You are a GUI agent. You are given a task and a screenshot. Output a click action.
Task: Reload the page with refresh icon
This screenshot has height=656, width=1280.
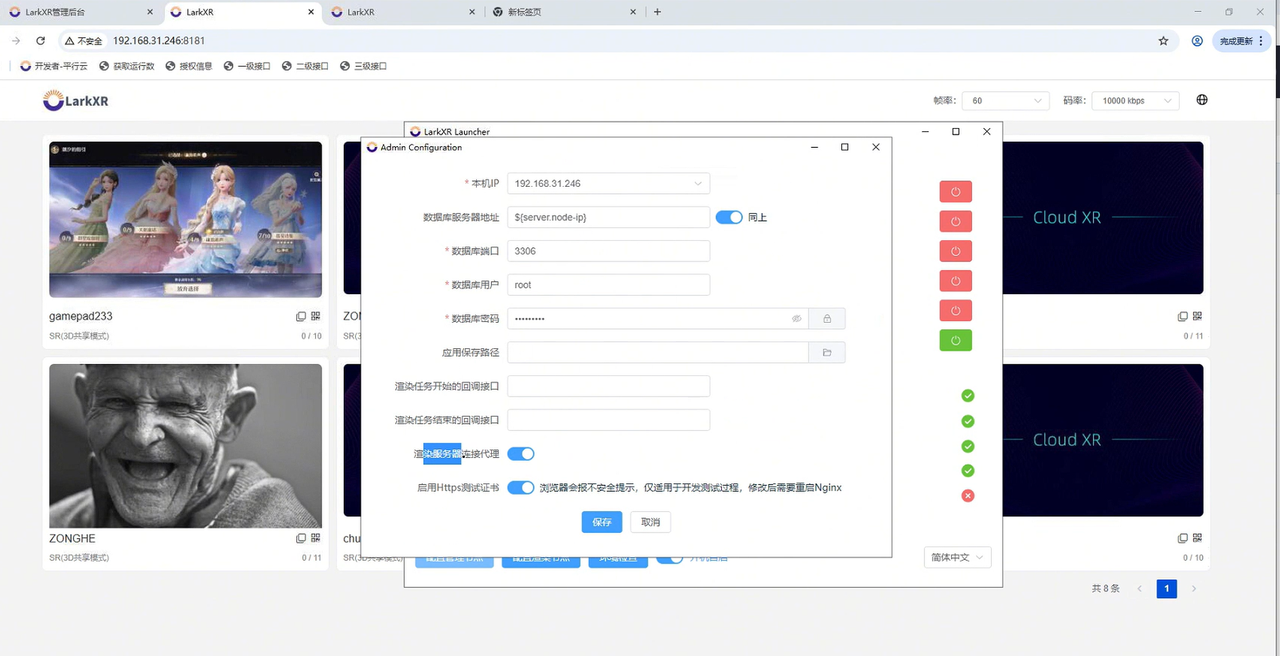pos(40,41)
